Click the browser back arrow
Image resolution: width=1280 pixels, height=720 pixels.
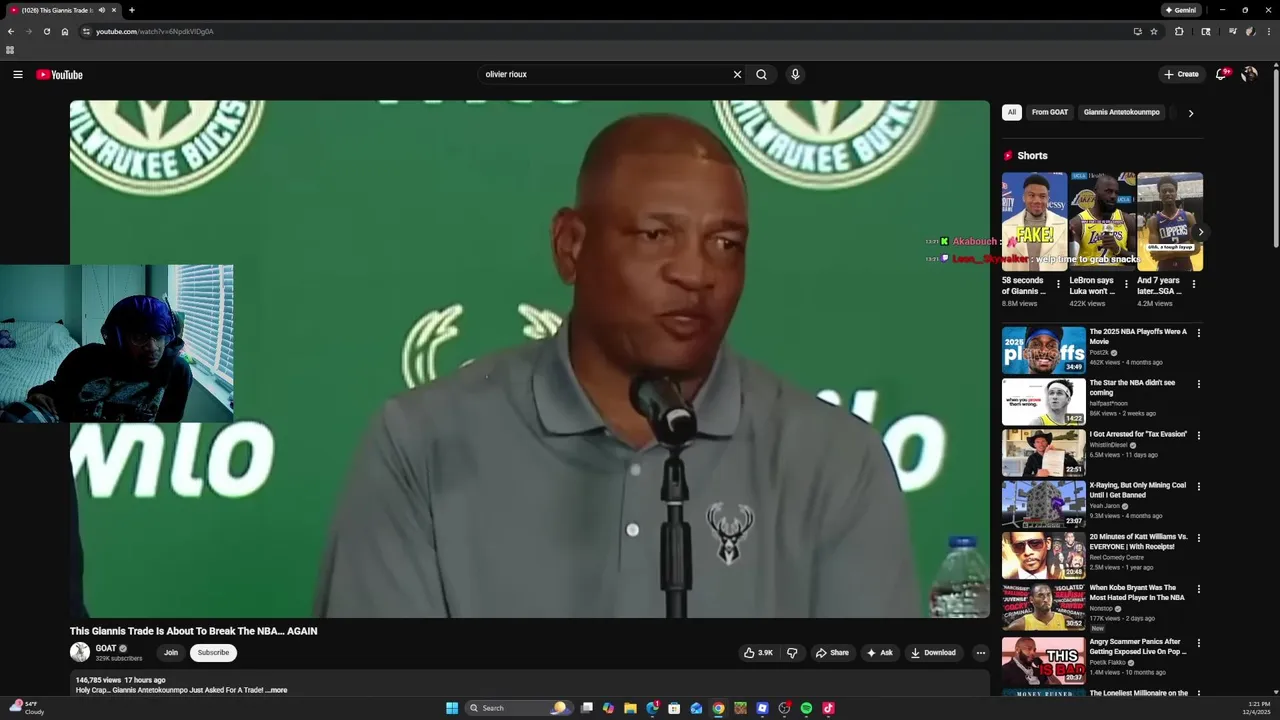tap(11, 31)
